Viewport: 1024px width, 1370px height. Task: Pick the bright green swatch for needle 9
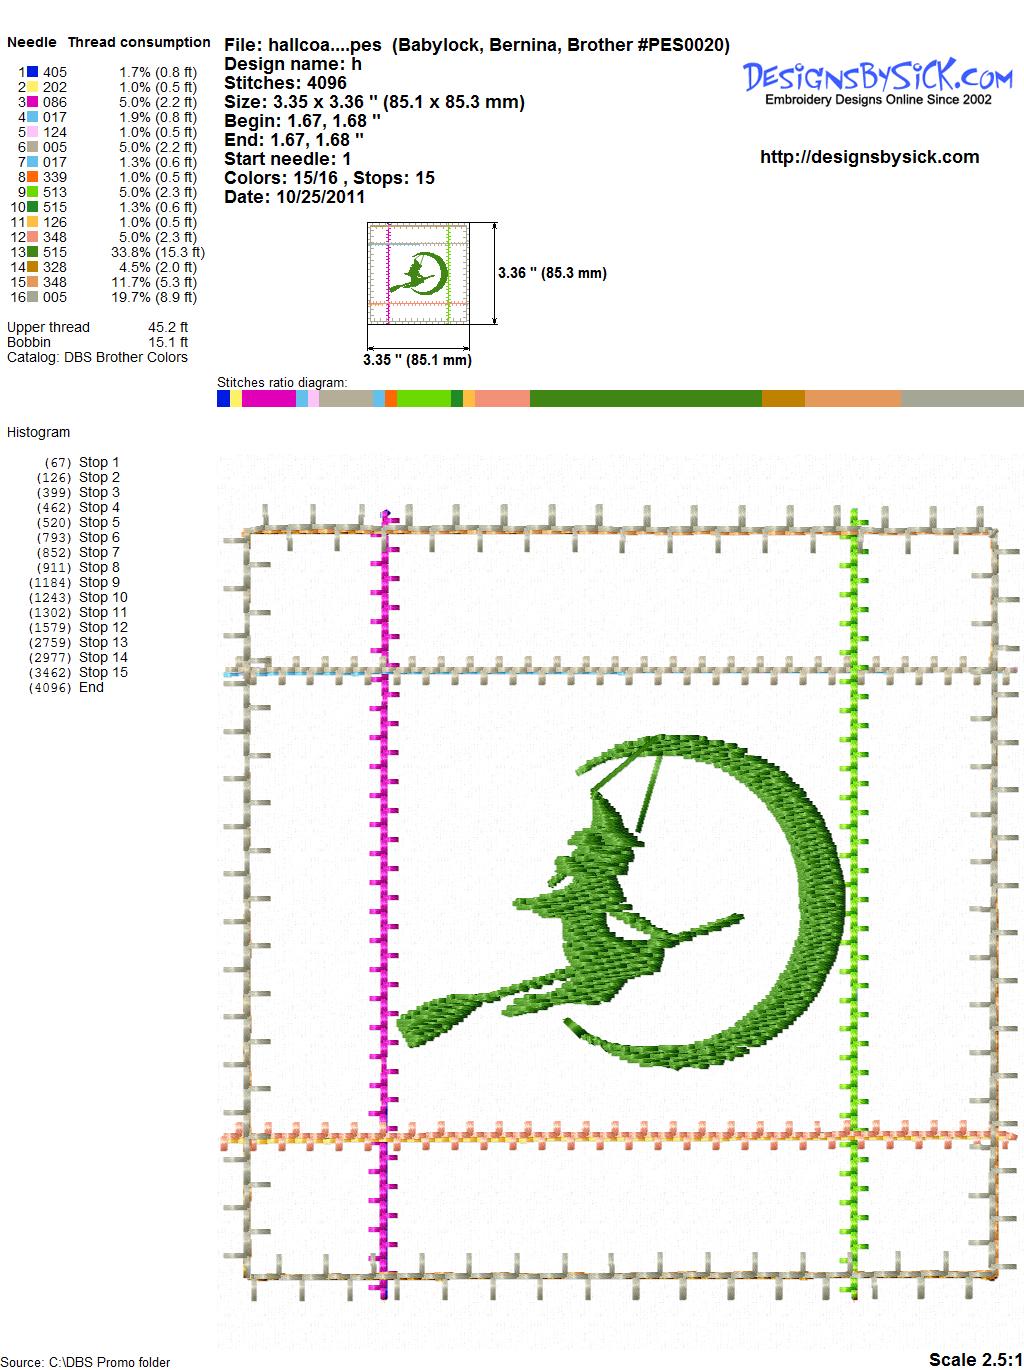click(33, 192)
